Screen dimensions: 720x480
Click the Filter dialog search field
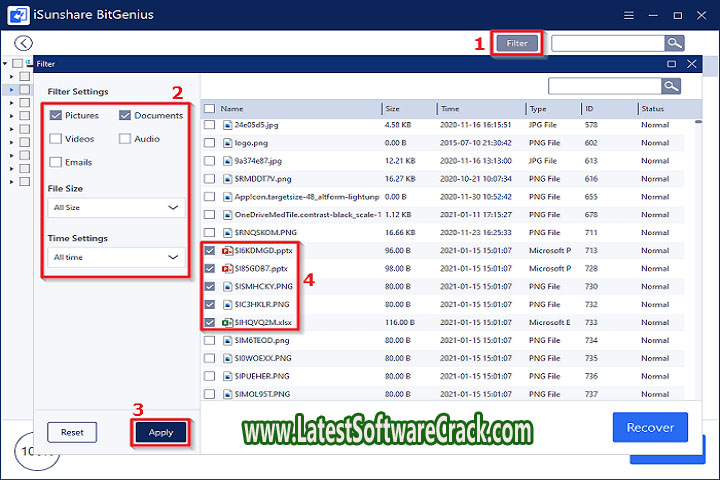click(604, 86)
